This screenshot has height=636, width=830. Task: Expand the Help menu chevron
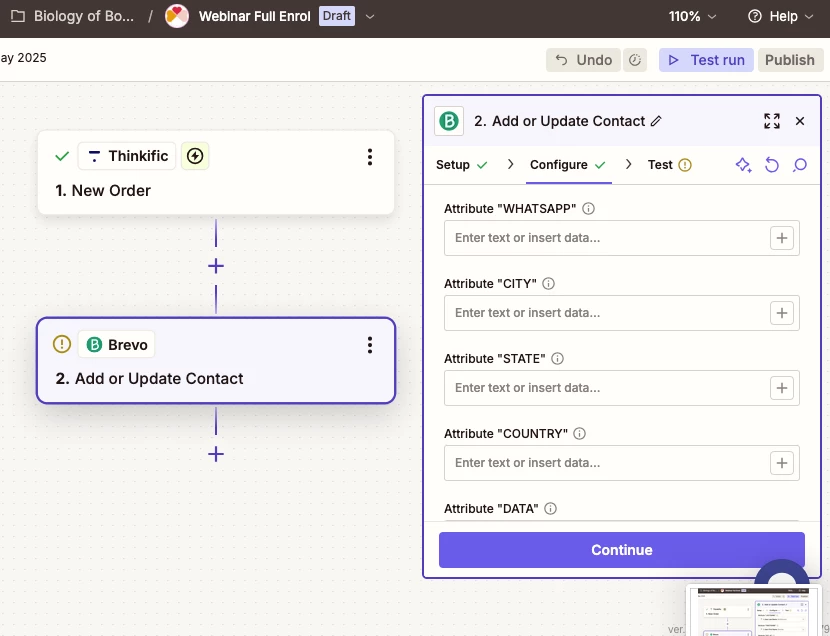(809, 16)
